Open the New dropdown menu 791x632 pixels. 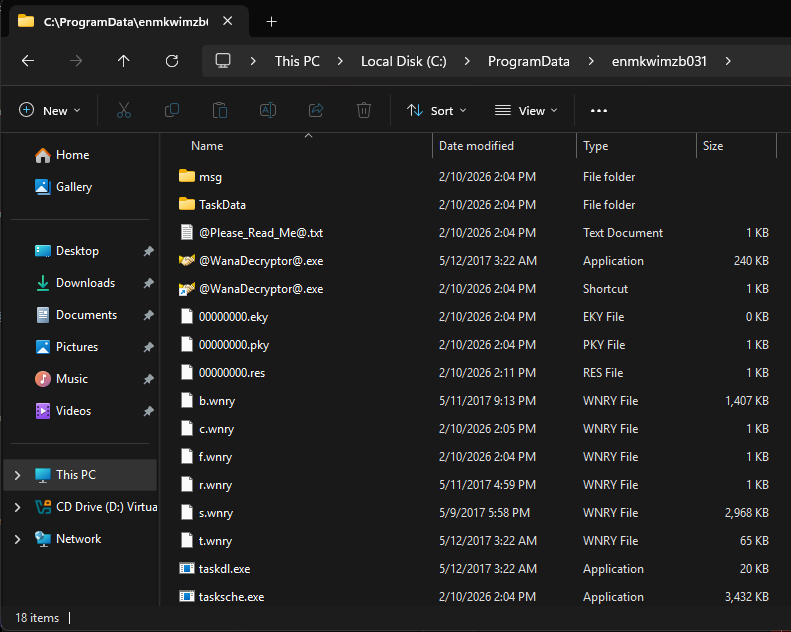click(49, 110)
